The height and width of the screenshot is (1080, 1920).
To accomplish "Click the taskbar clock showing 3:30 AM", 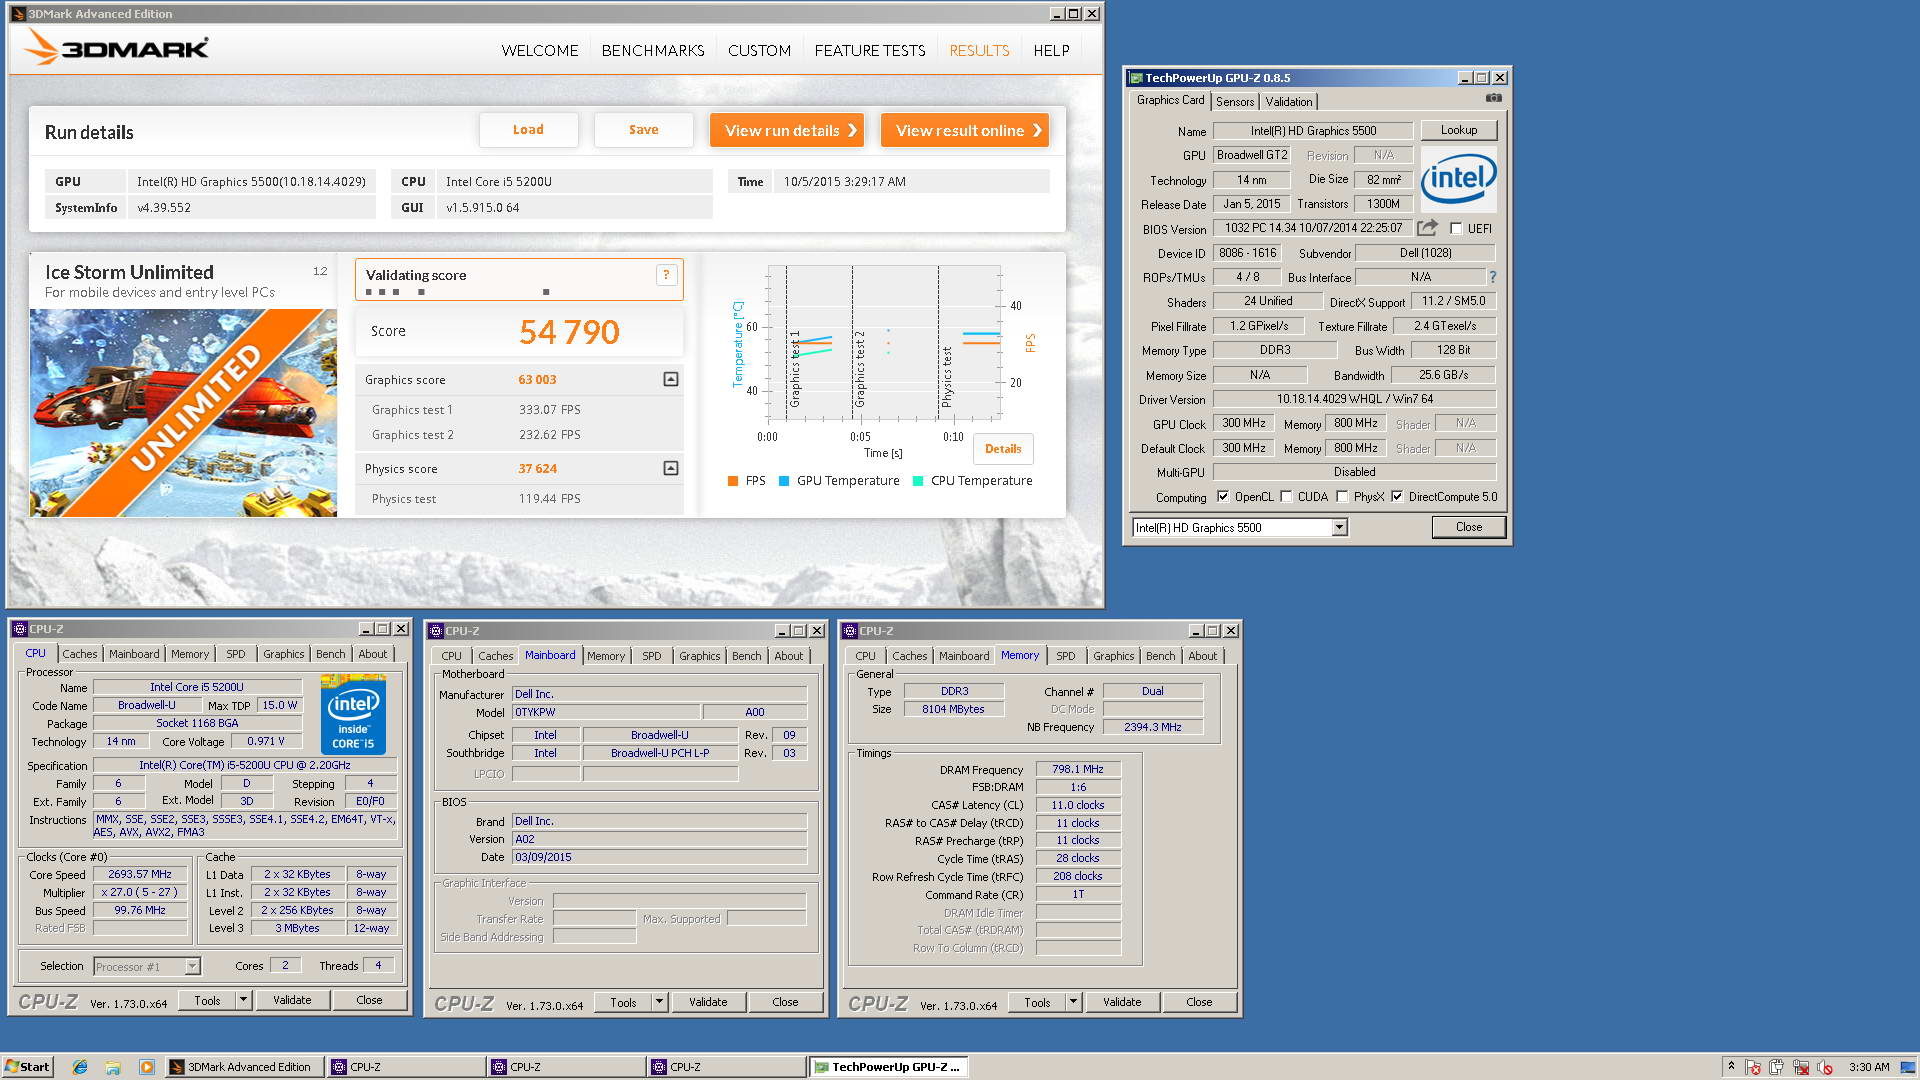I will pyautogui.click(x=1869, y=1067).
